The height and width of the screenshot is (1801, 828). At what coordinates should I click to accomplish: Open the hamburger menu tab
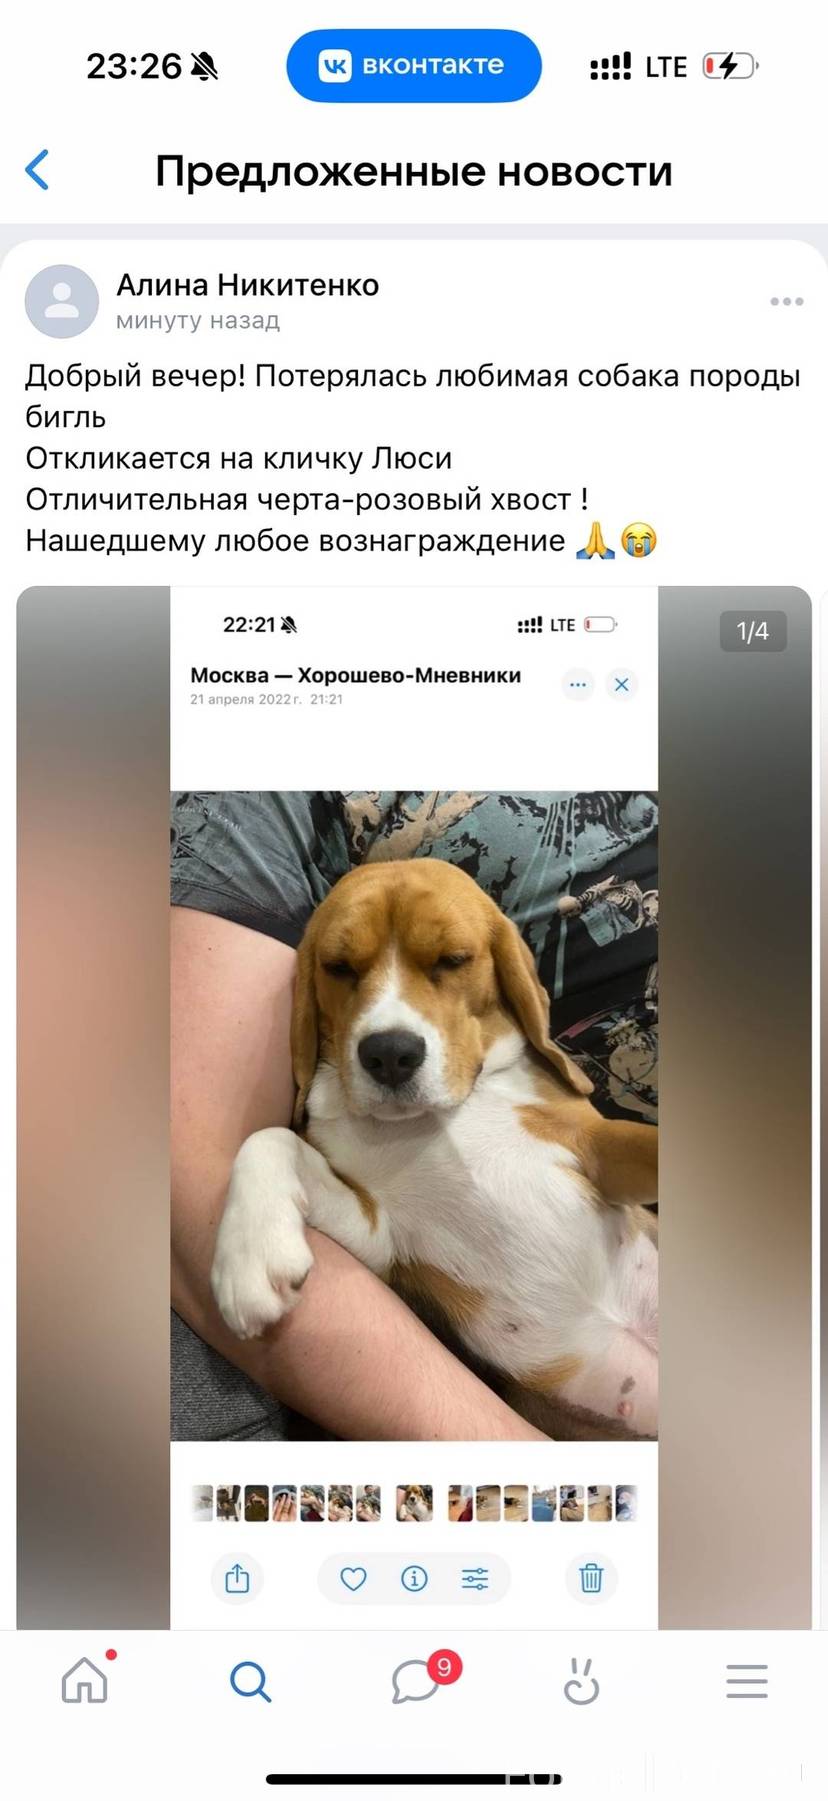pos(746,1681)
